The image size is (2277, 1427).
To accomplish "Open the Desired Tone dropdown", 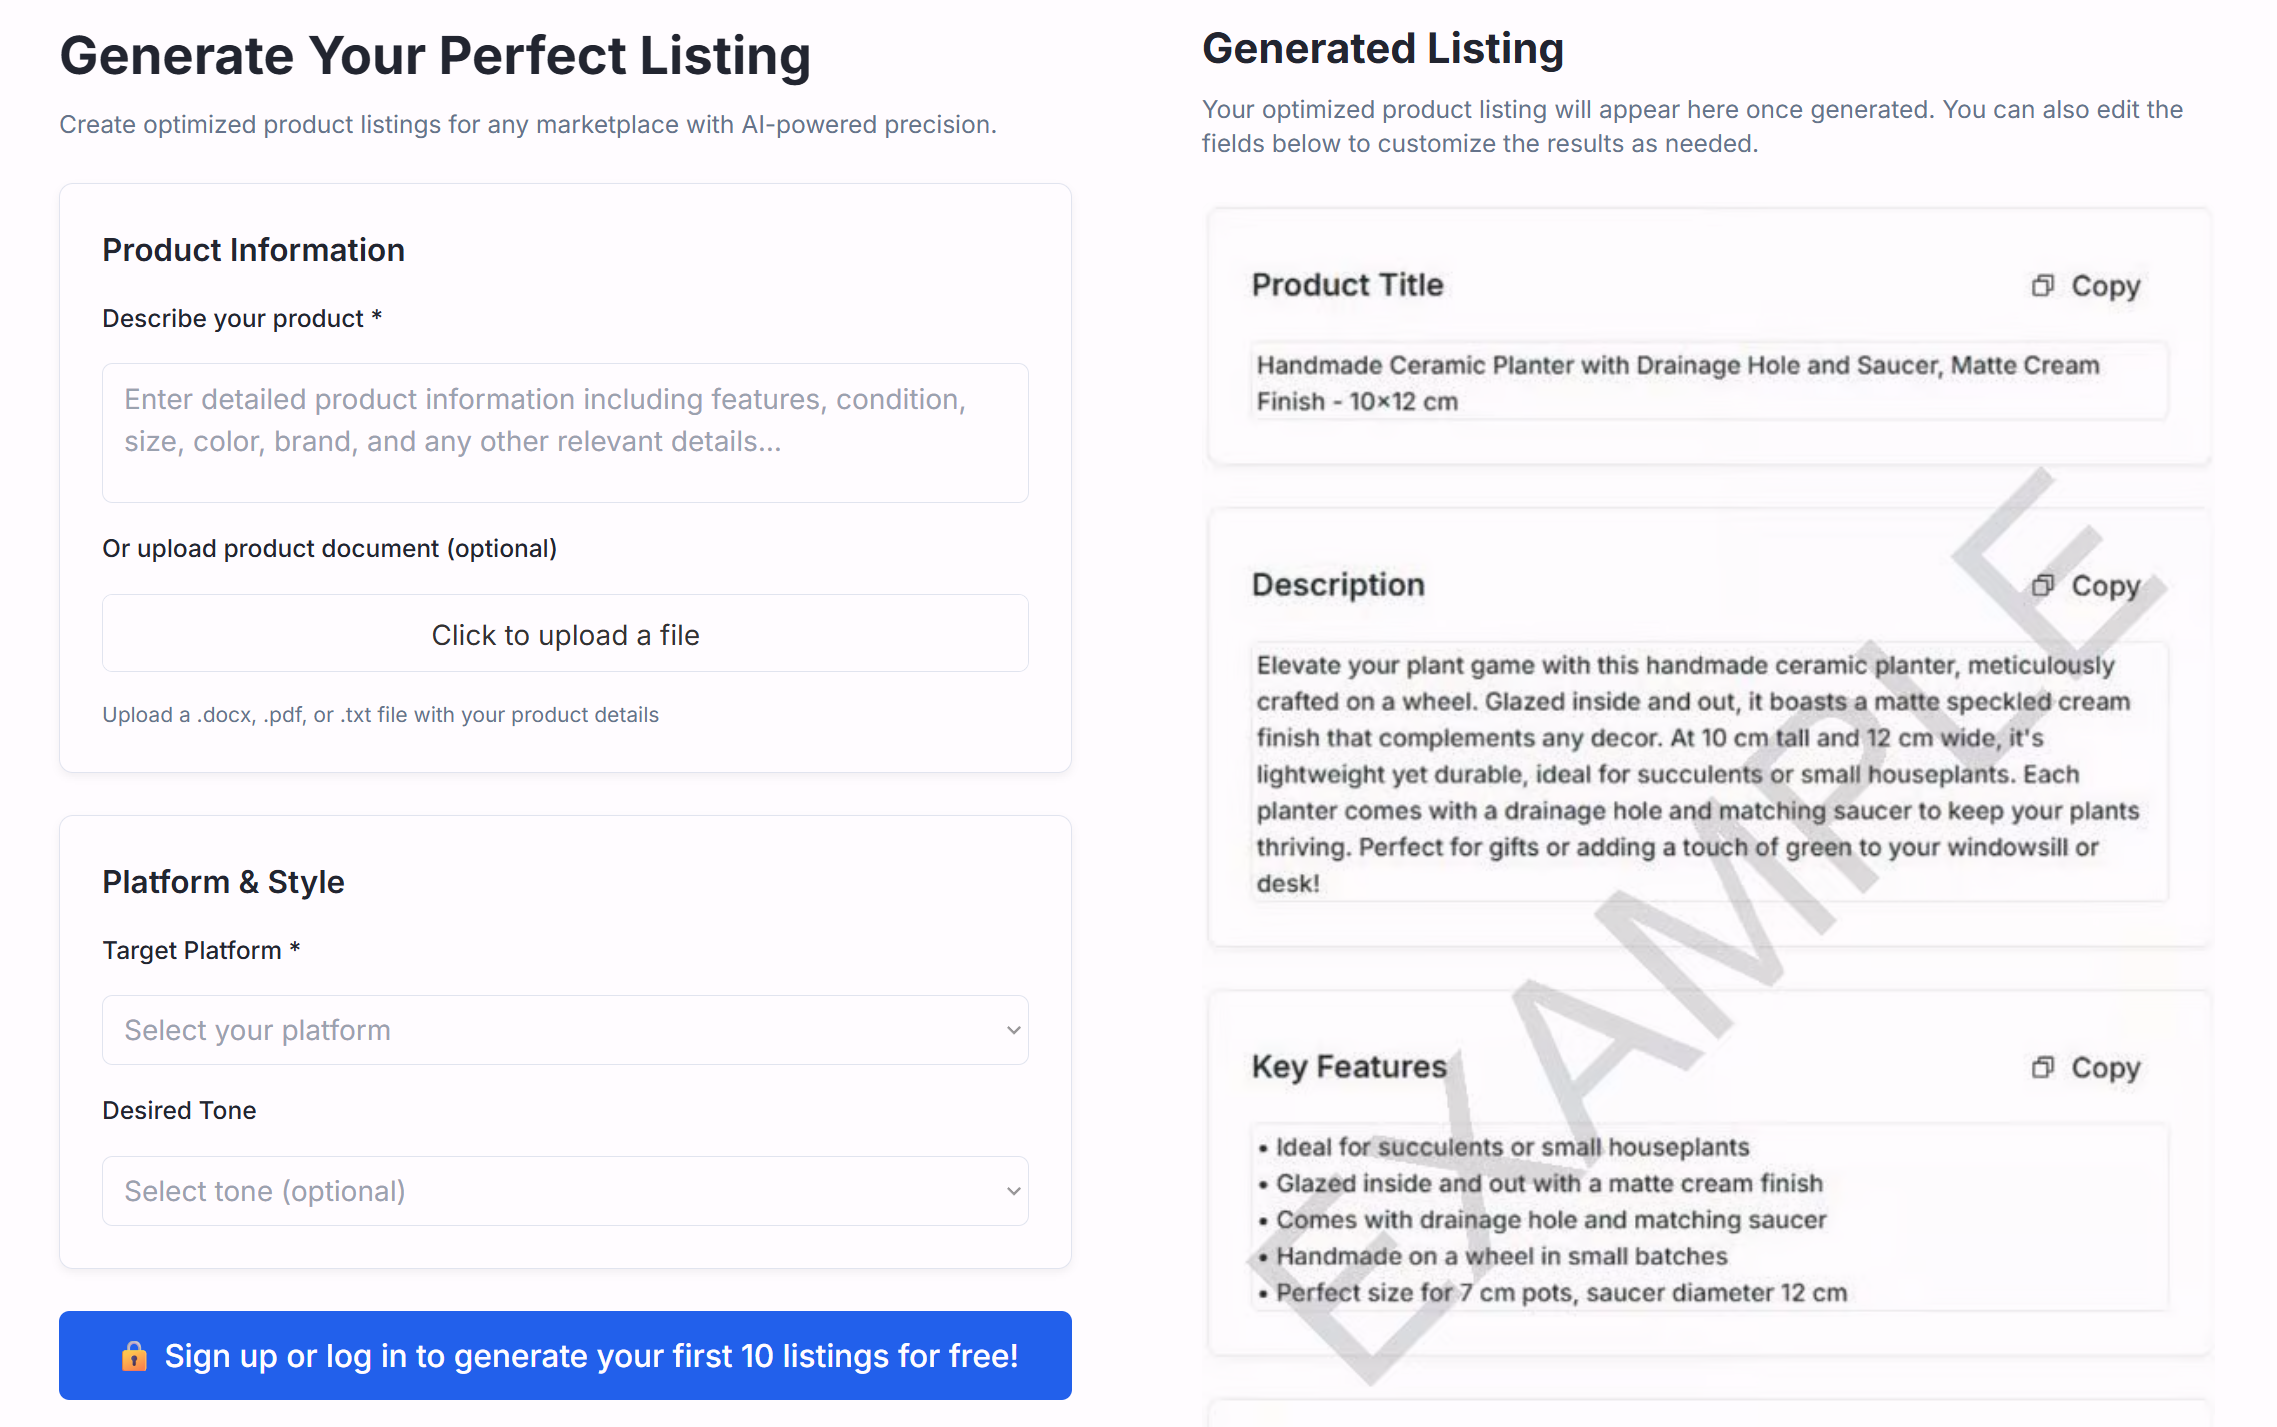I will [x=565, y=1191].
